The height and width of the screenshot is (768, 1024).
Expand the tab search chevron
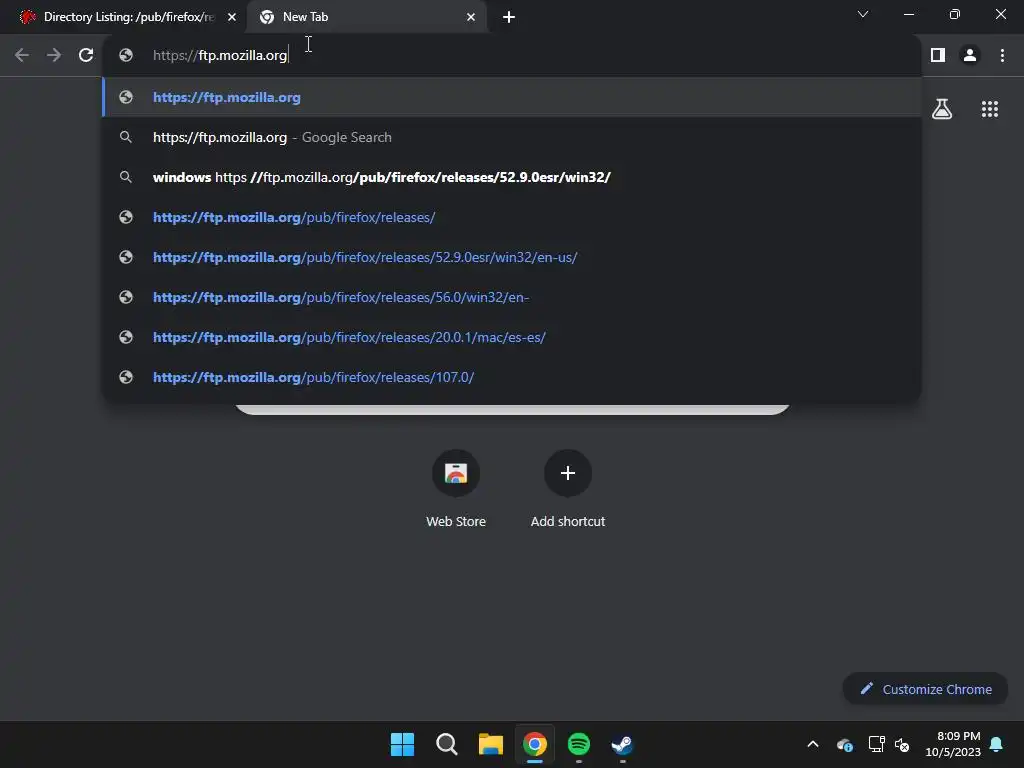[x=863, y=14]
